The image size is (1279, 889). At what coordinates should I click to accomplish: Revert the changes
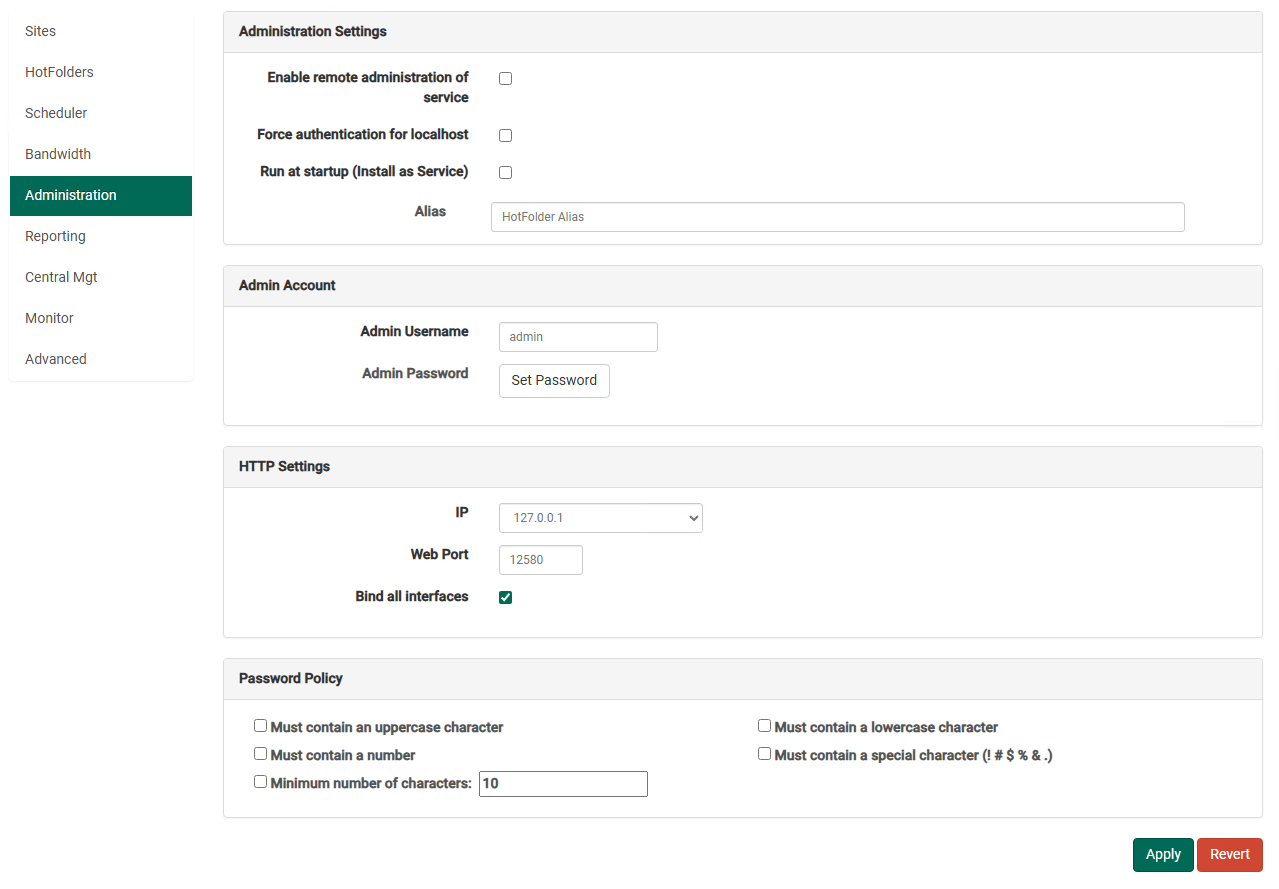pos(1230,854)
